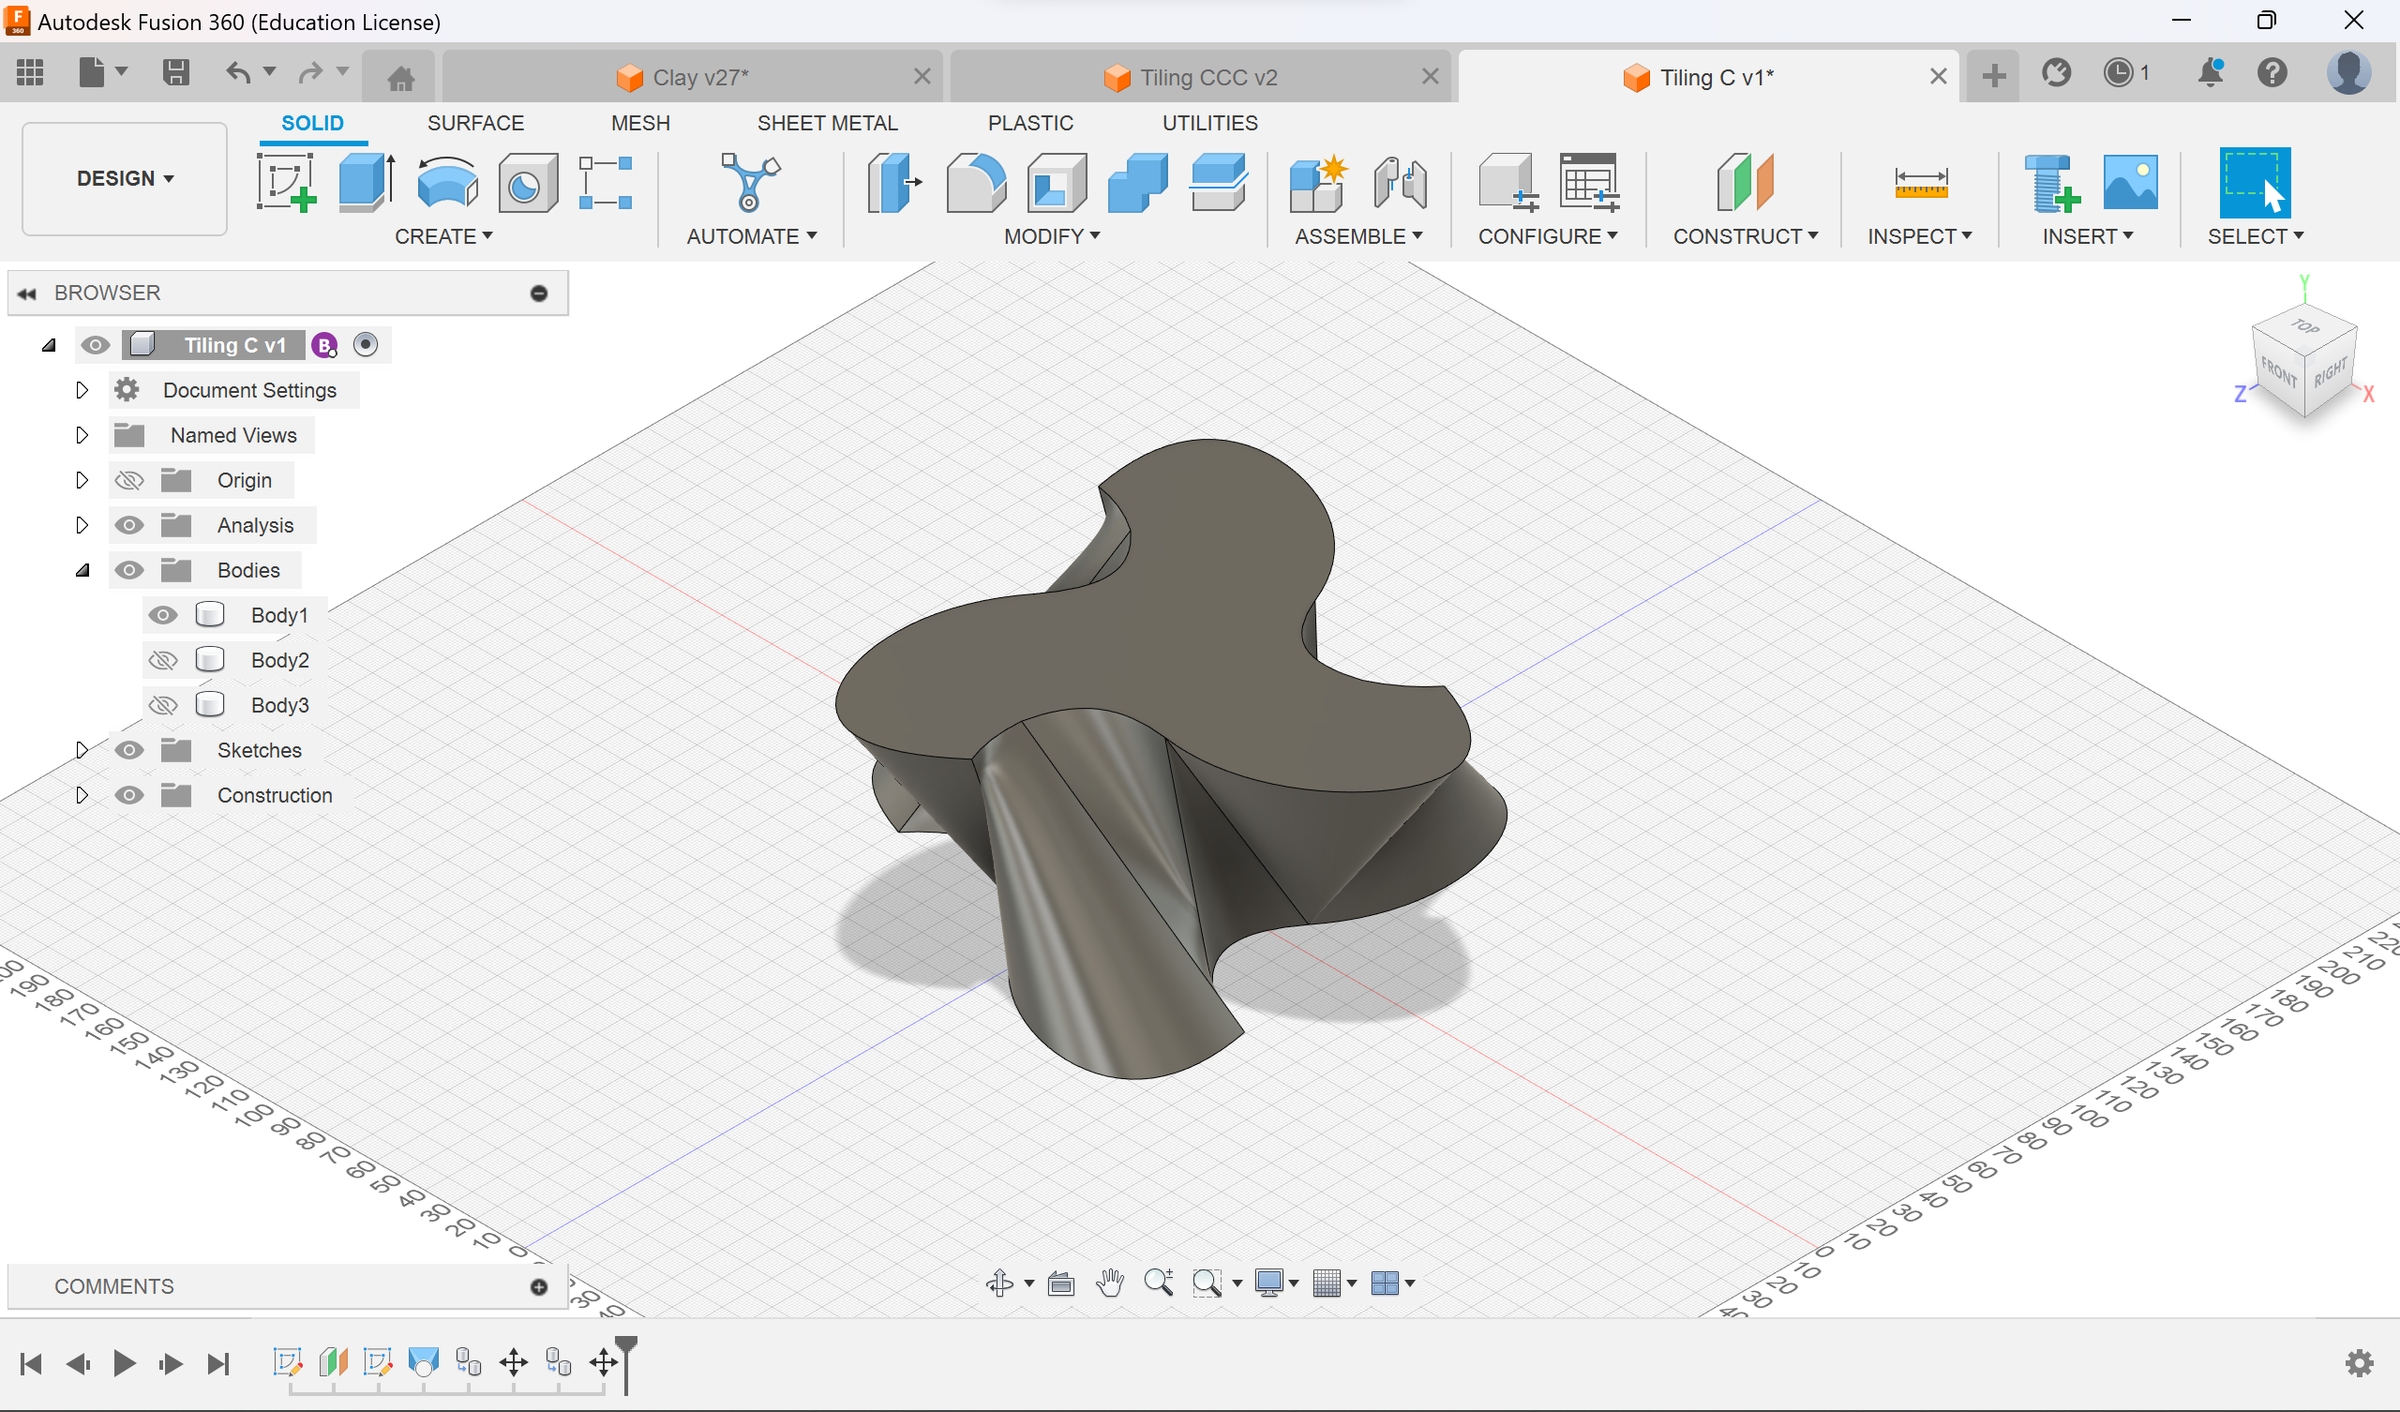Show the hidden Body2

pyautogui.click(x=163, y=659)
